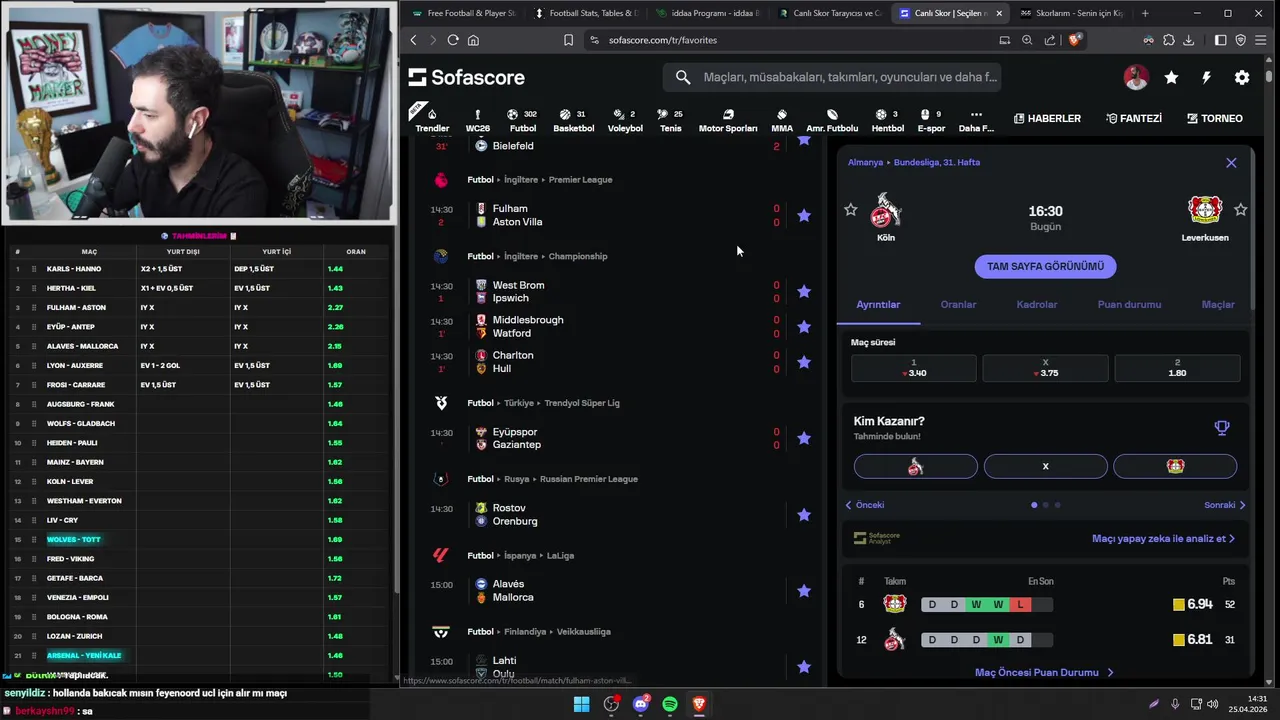This screenshot has width=1280, height=720.
Task: Open Sofascore settings gear
Action: click(x=1242, y=77)
